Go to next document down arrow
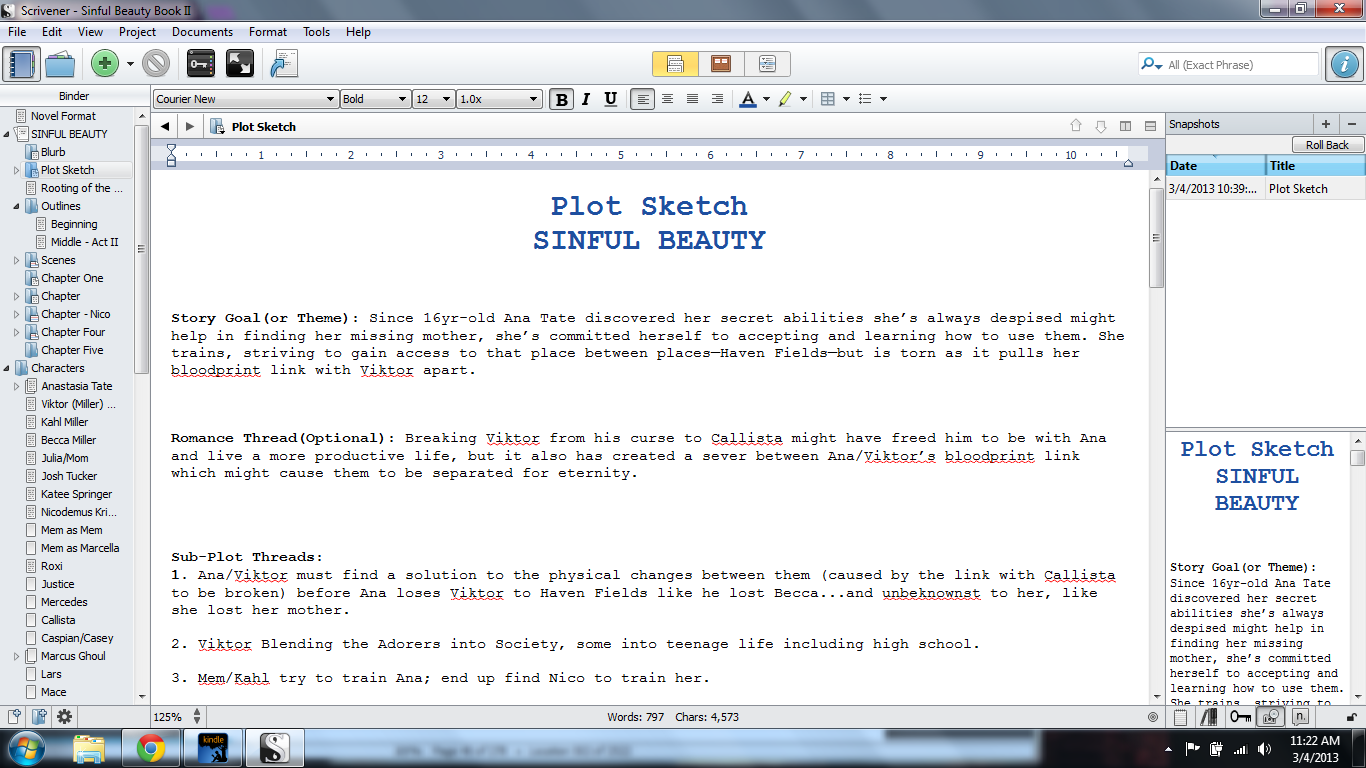 click(1101, 126)
